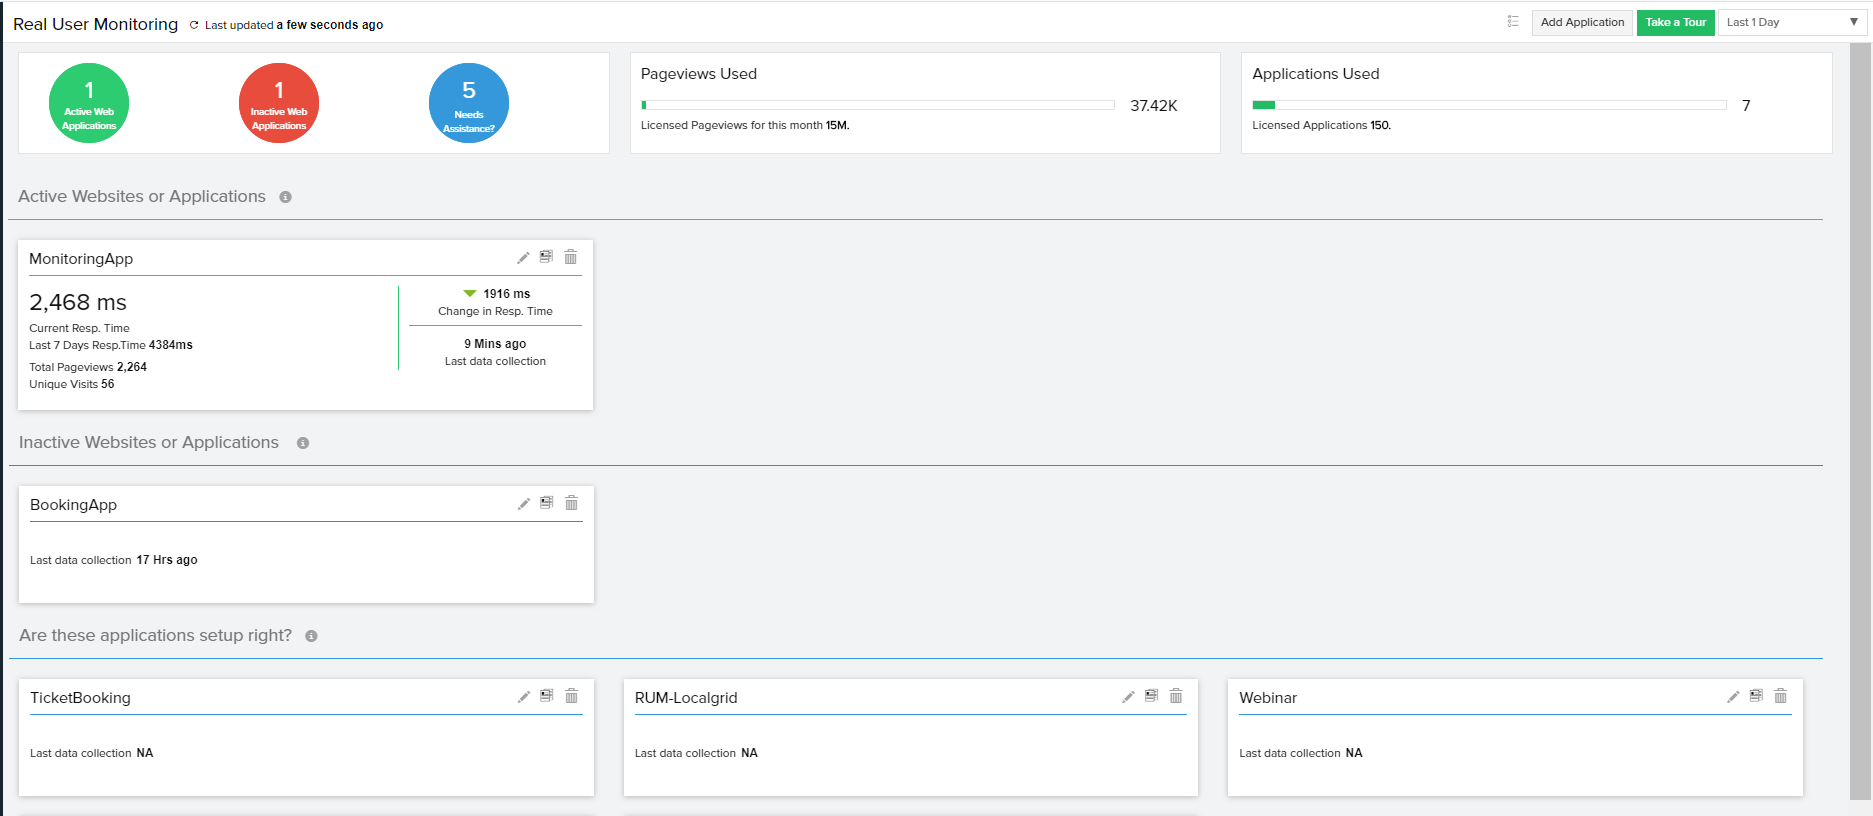The height and width of the screenshot is (816, 1873).
Task: Open the stacked-pages icon on the RUM-Localgrid card
Action: pyautogui.click(x=1152, y=696)
